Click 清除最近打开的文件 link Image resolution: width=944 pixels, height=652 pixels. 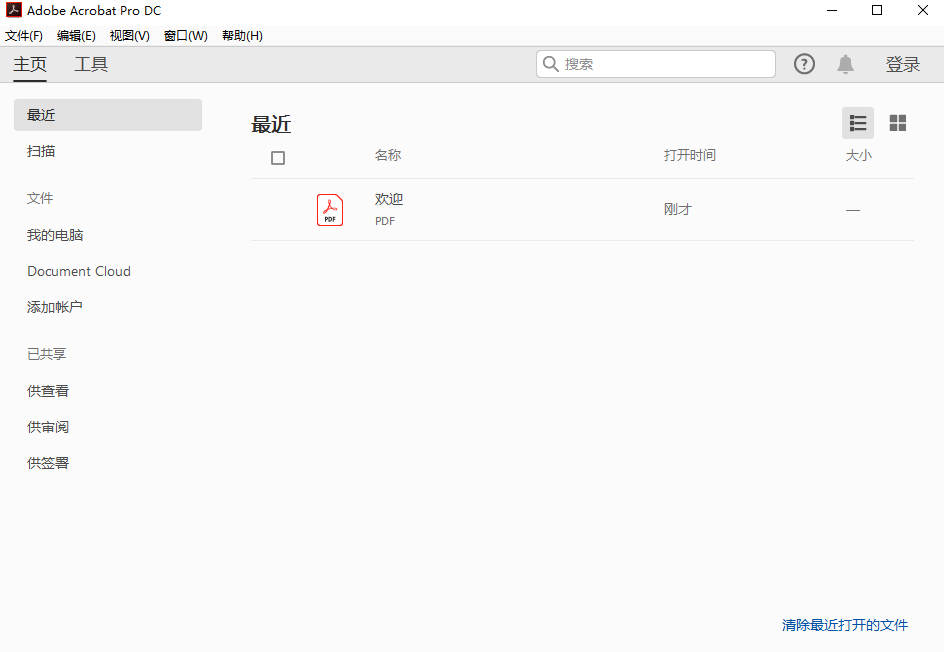(845, 625)
